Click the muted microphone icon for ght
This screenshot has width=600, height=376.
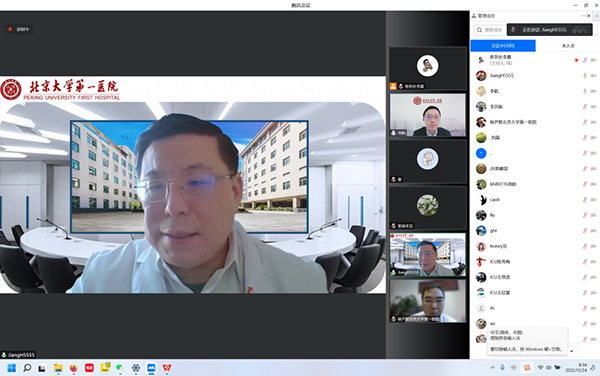[585, 231]
